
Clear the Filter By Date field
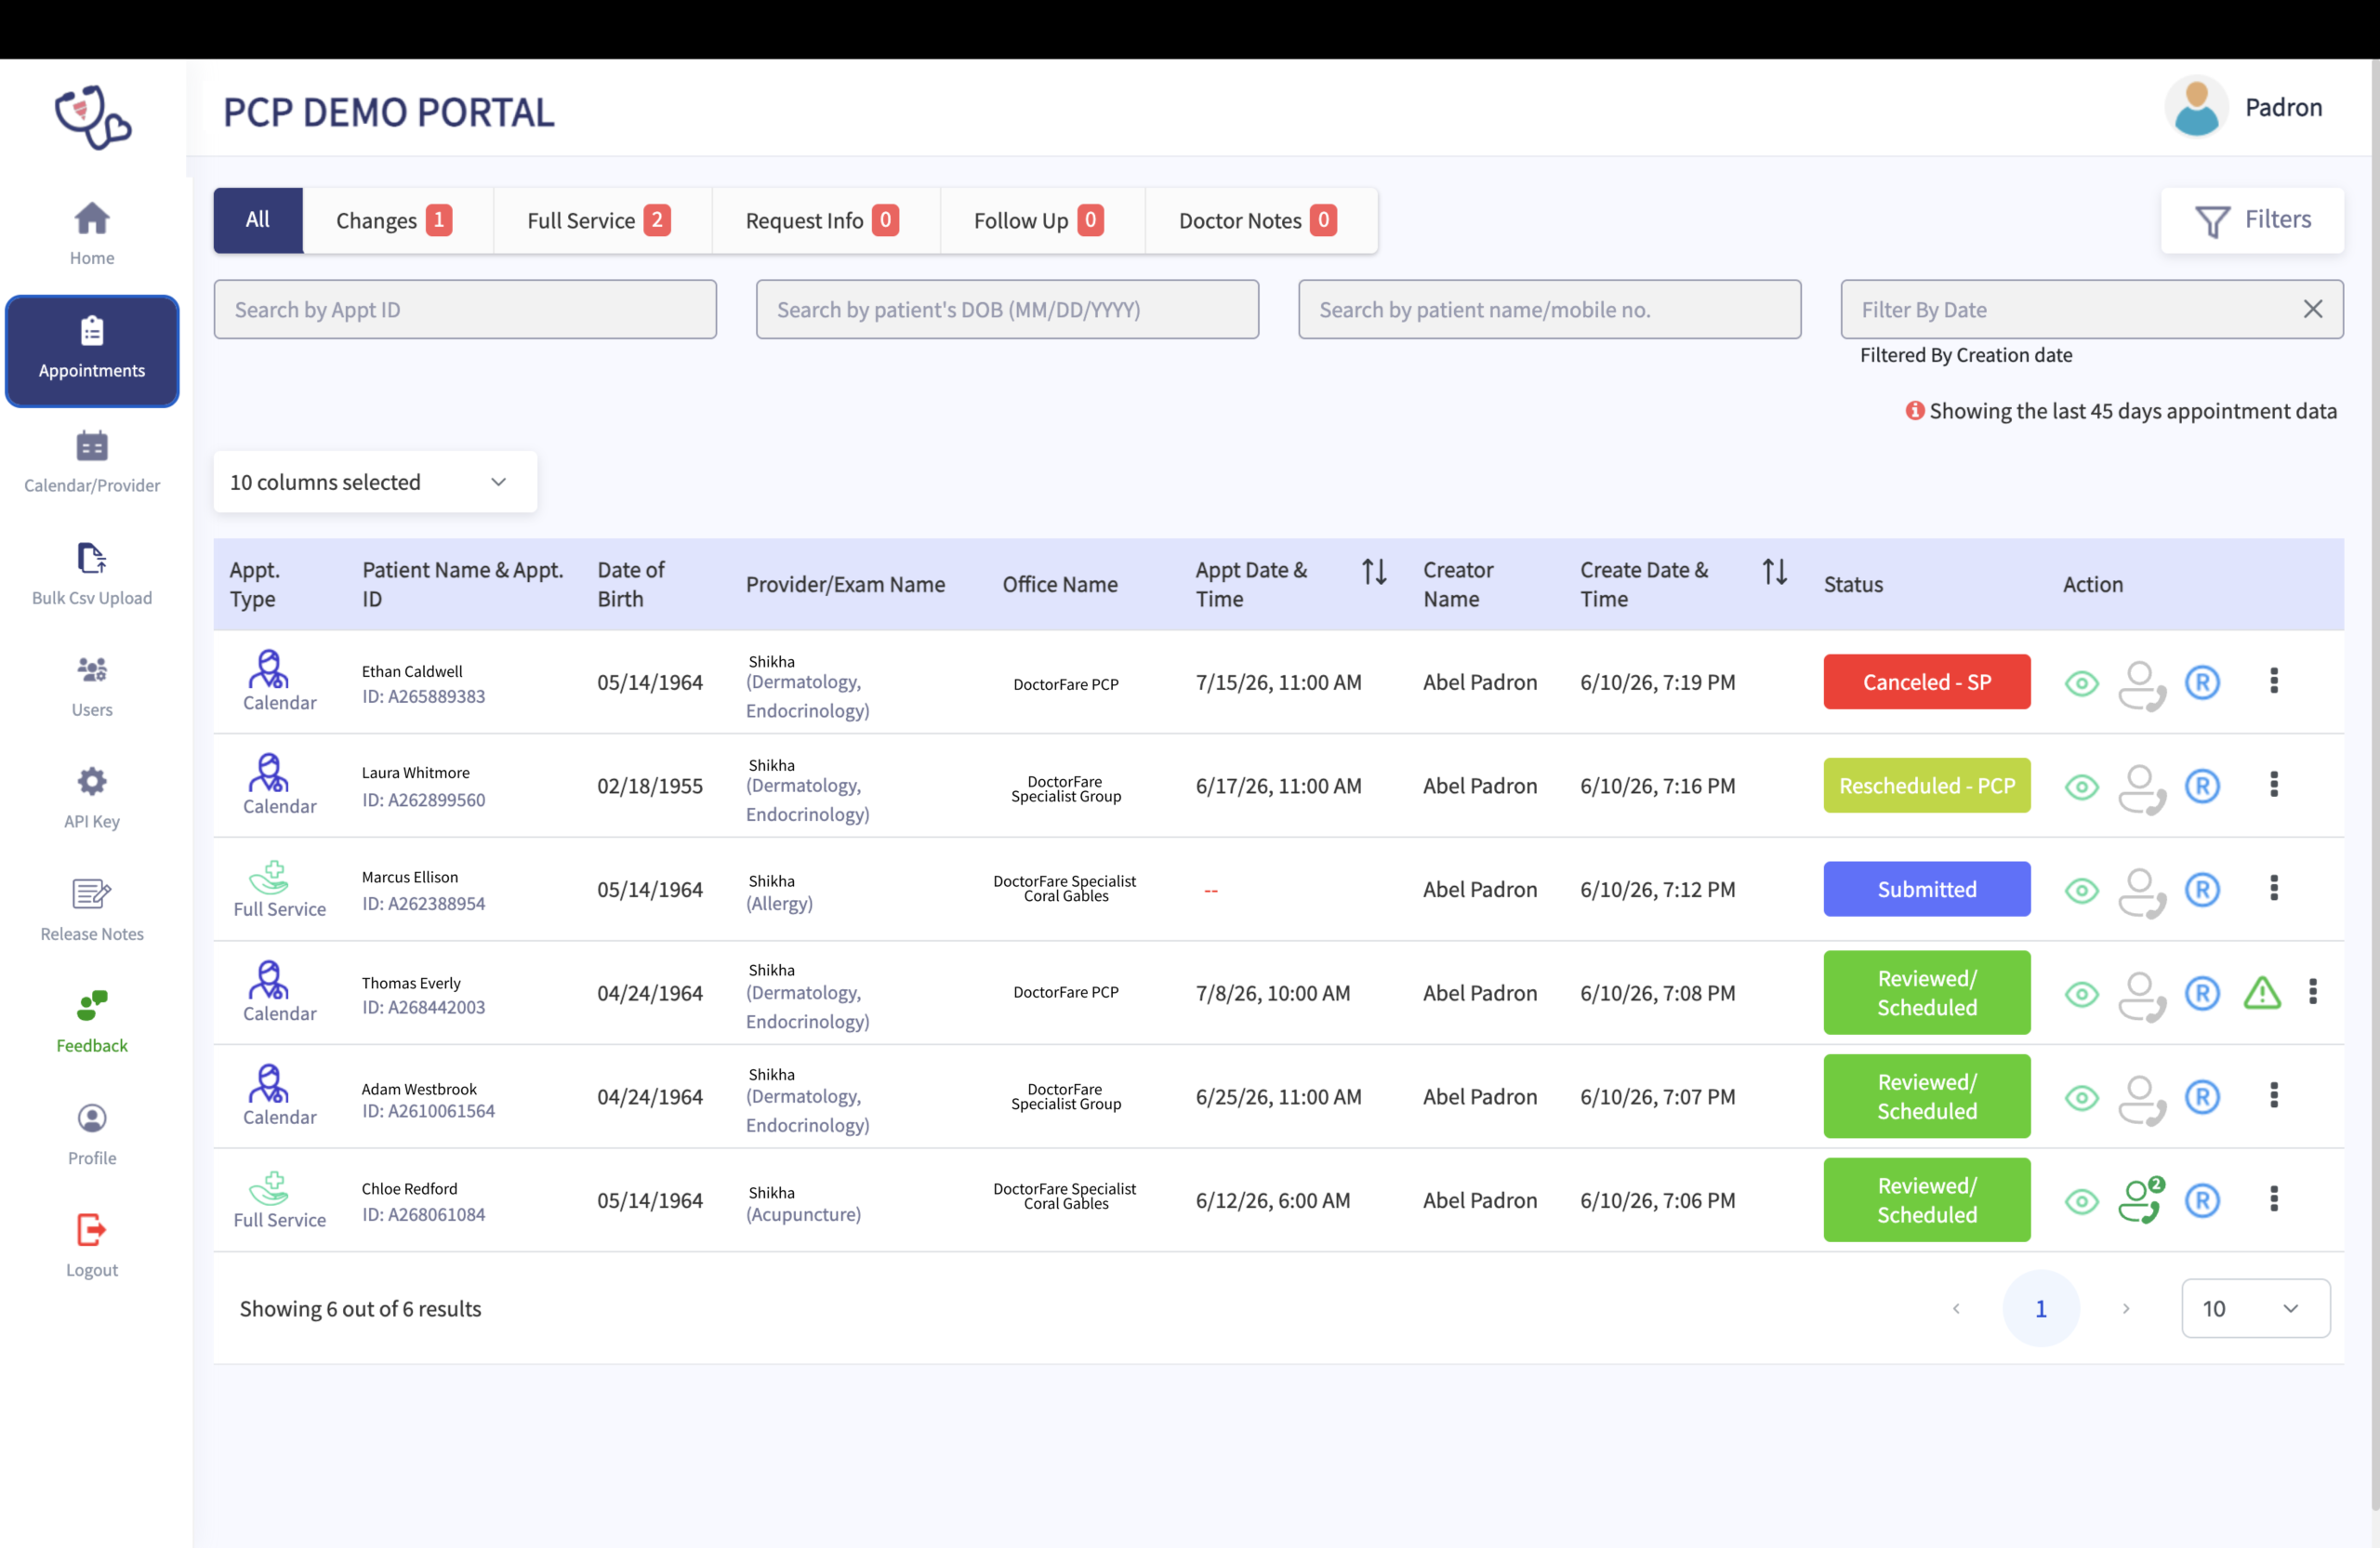pos(2312,309)
